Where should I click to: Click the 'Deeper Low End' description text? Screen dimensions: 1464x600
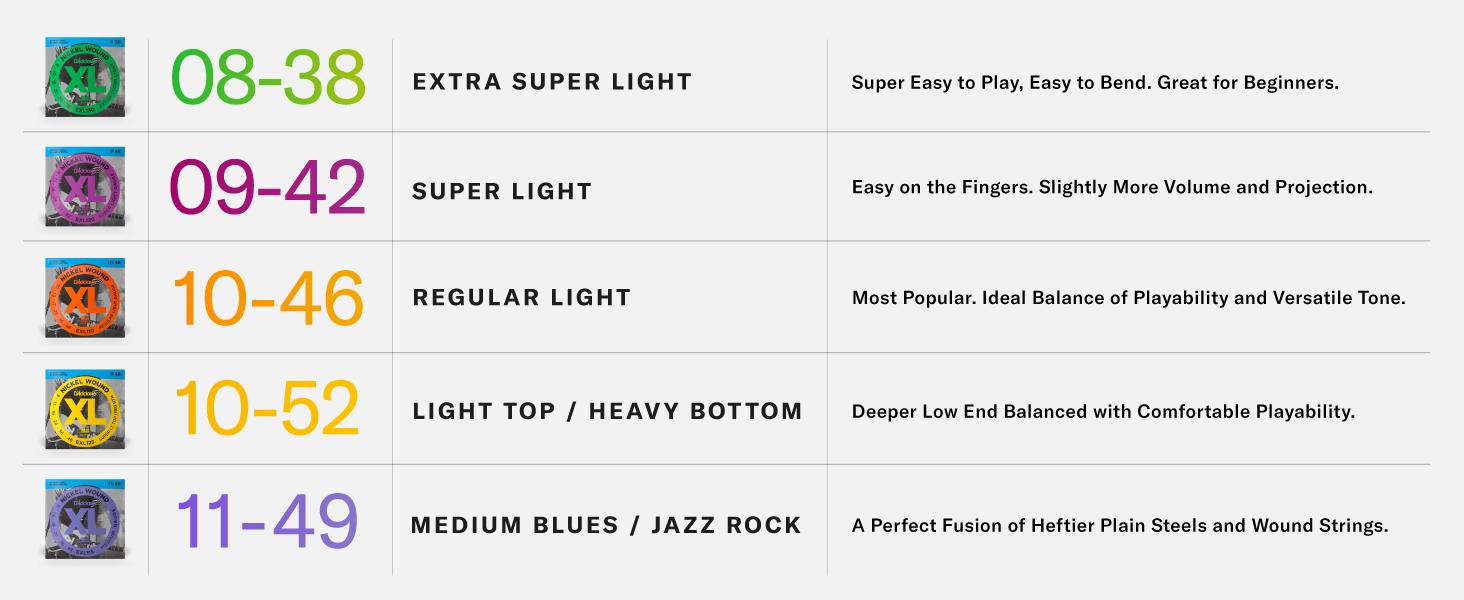[1103, 412]
